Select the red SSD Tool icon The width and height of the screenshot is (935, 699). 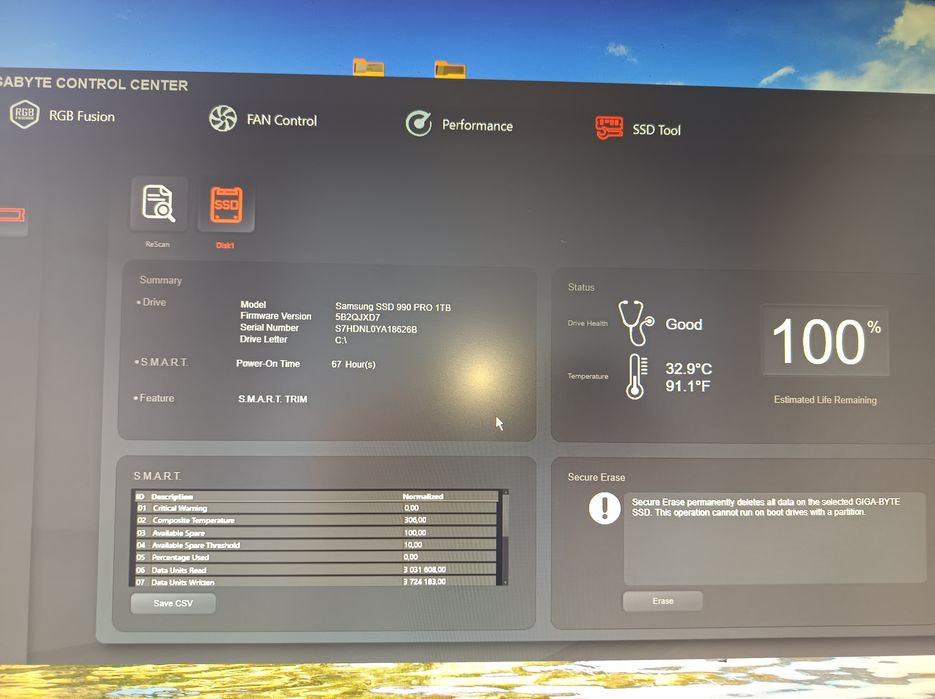pyautogui.click(x=609, y=128)
